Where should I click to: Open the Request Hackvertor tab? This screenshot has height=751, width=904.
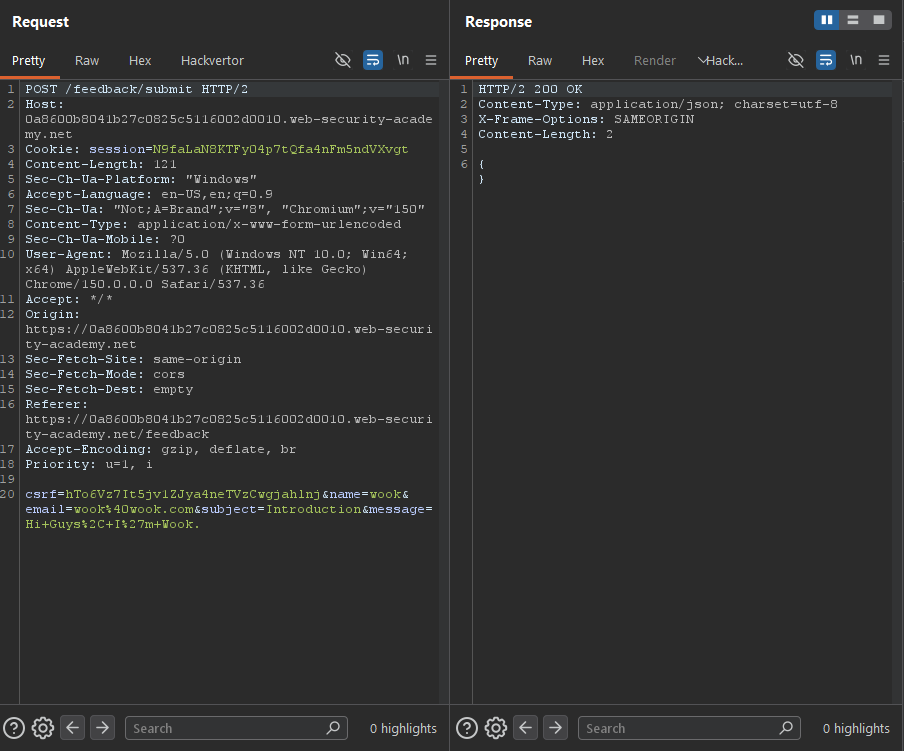tap(212, 61)
